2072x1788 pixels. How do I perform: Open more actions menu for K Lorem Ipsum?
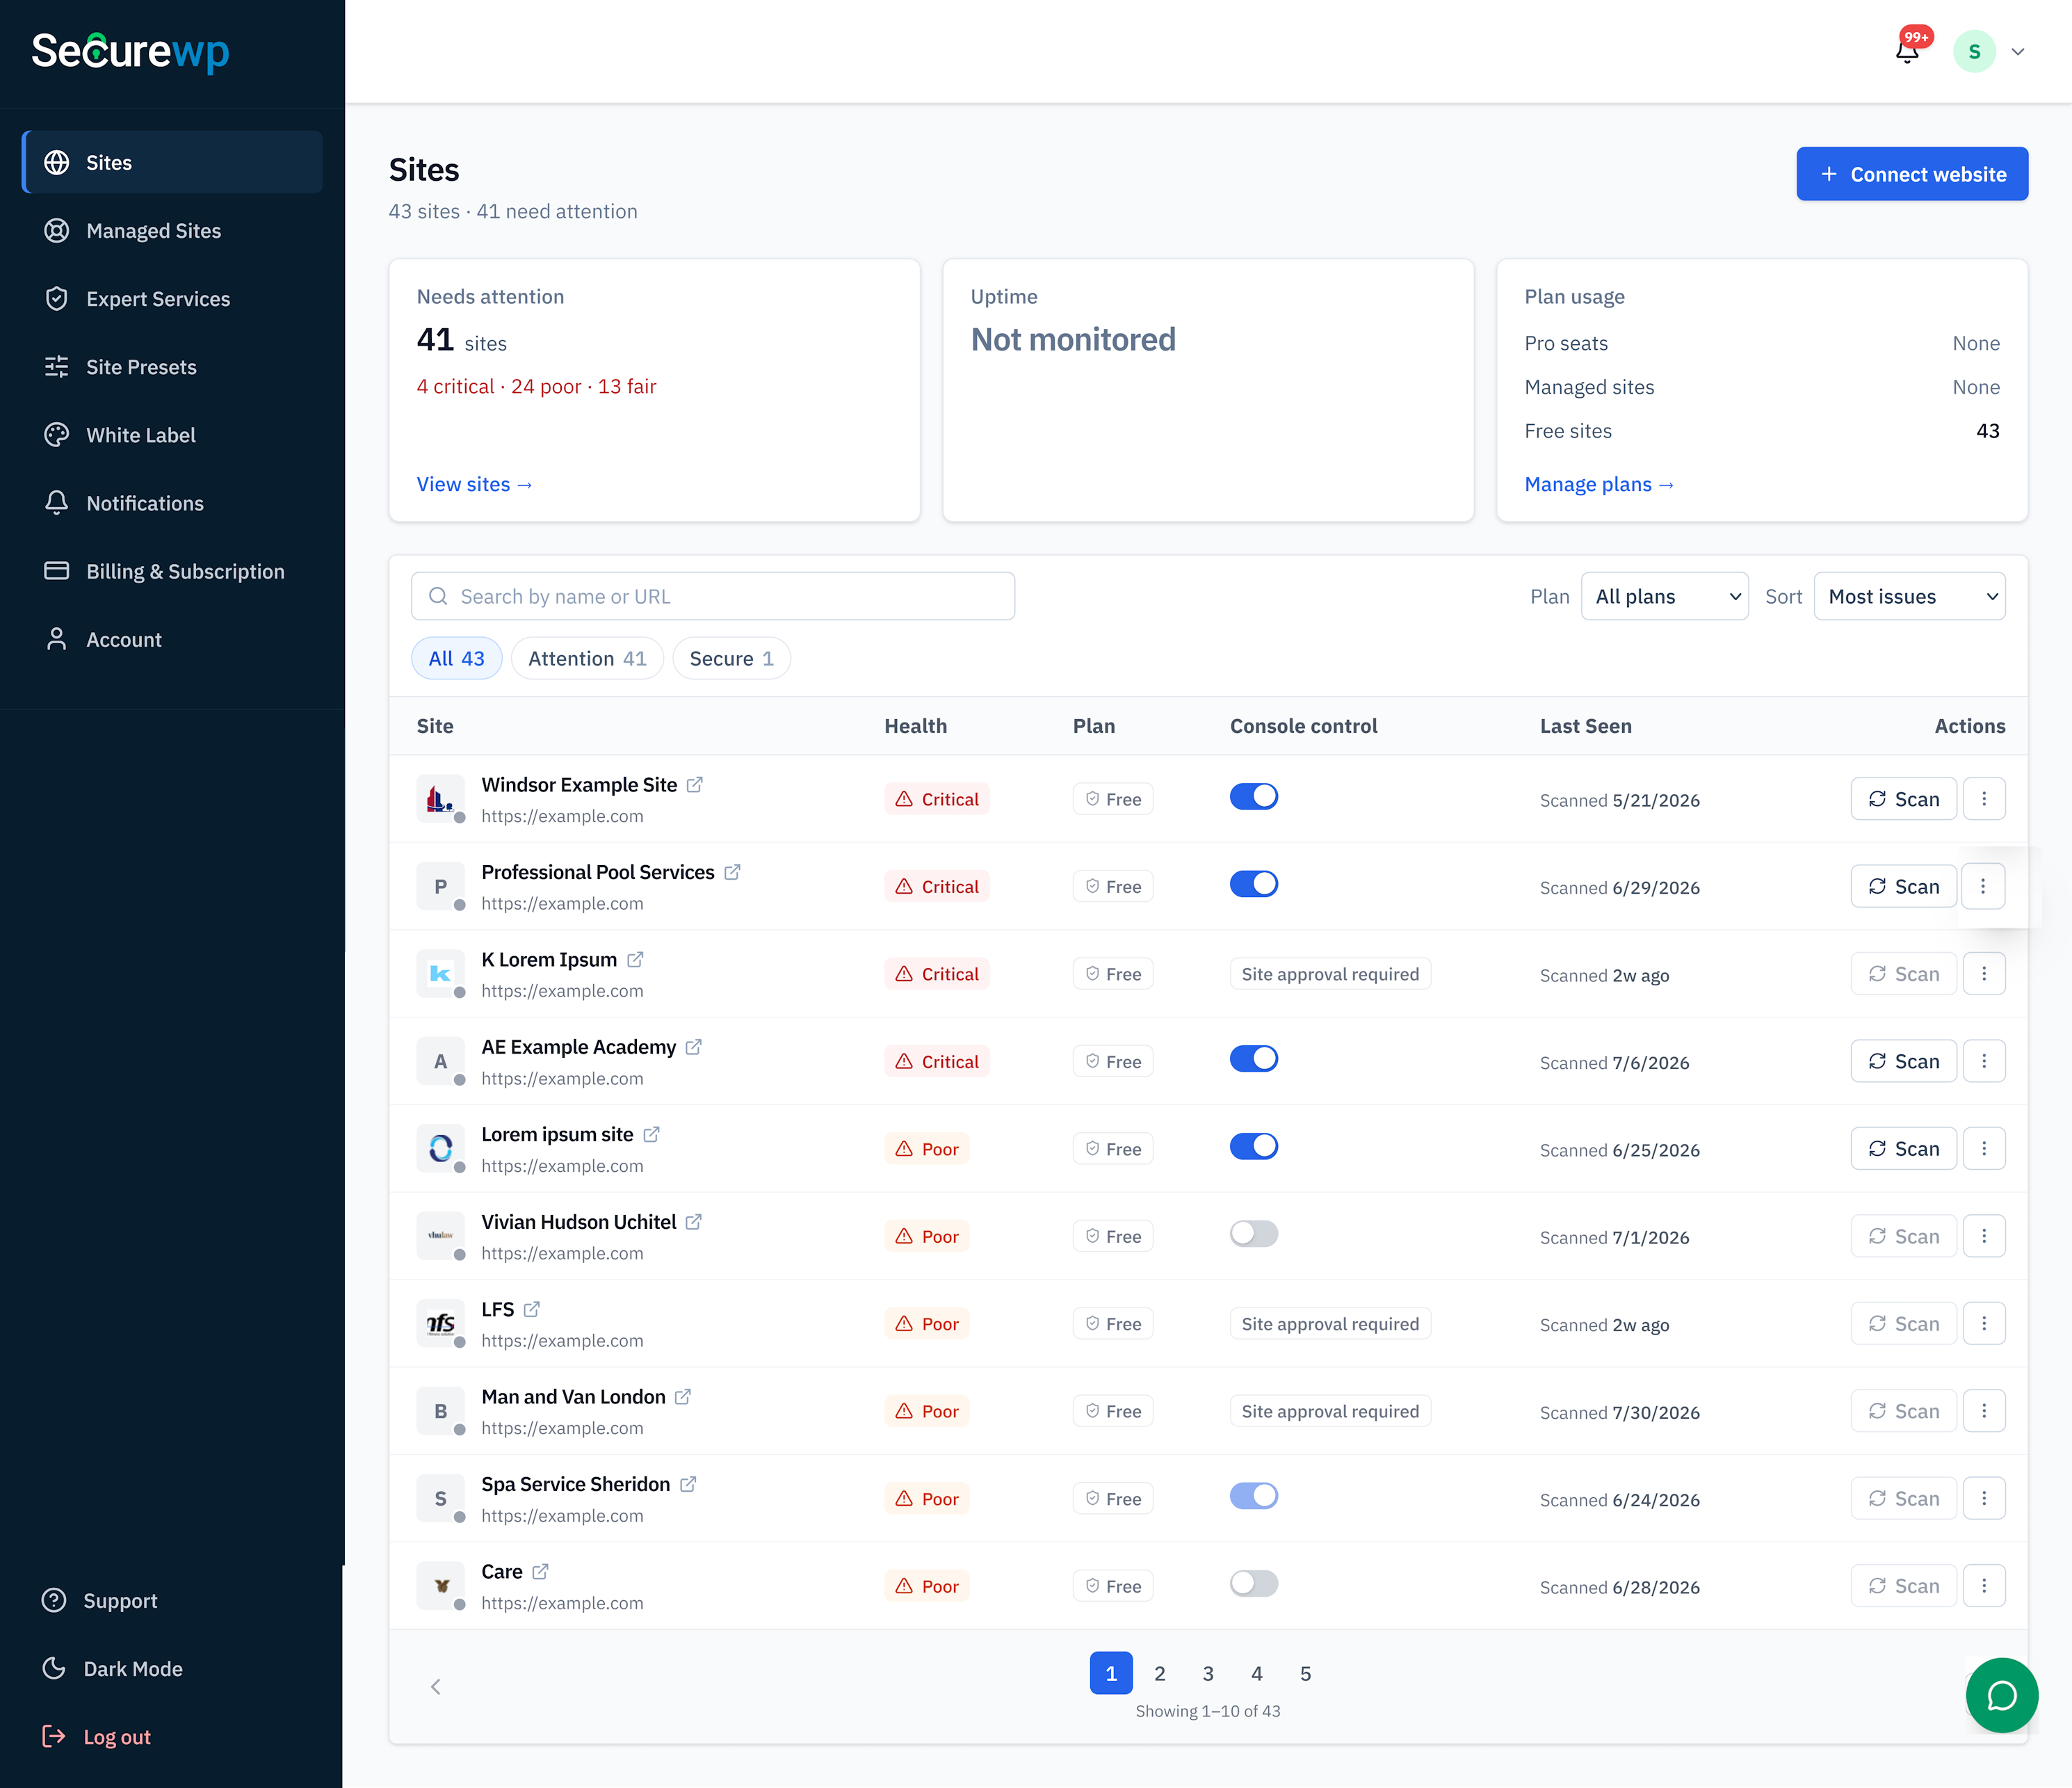click(x=1984, y=974)
